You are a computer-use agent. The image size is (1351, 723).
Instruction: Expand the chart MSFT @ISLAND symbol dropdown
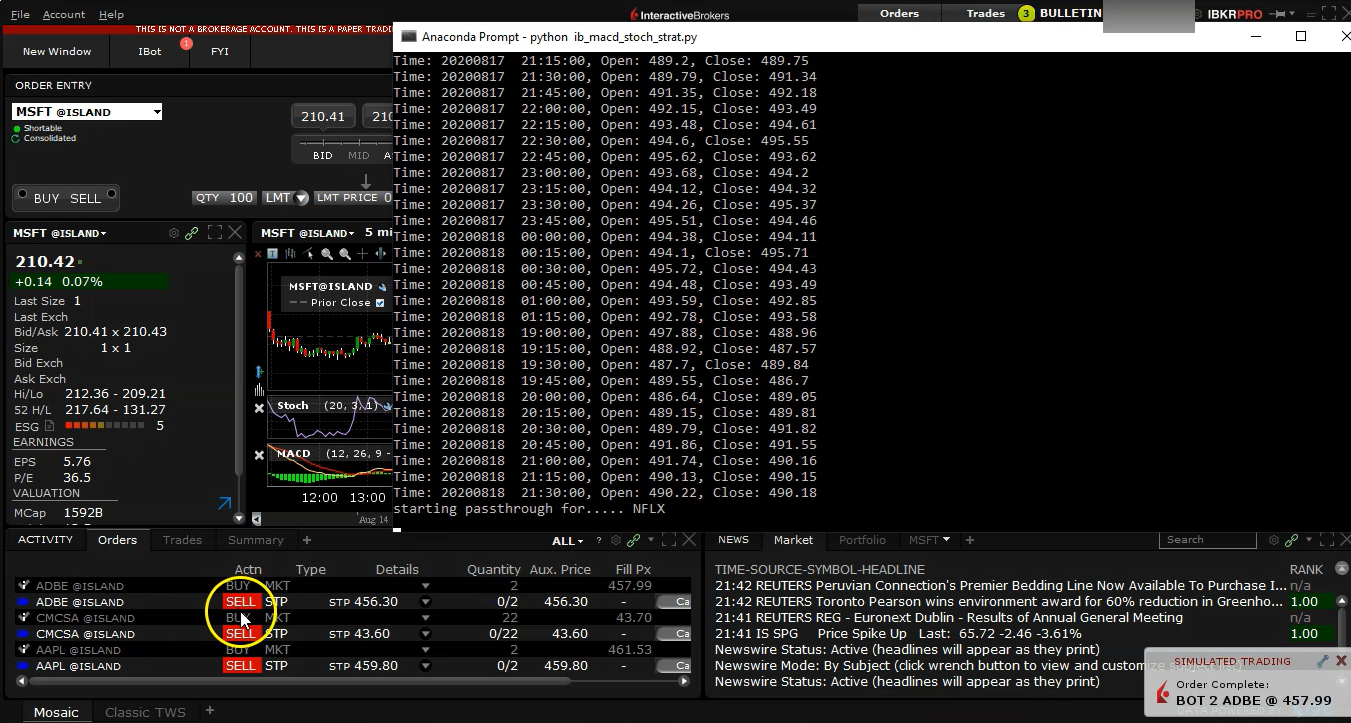pyautogui.click(x=351, y=233)
